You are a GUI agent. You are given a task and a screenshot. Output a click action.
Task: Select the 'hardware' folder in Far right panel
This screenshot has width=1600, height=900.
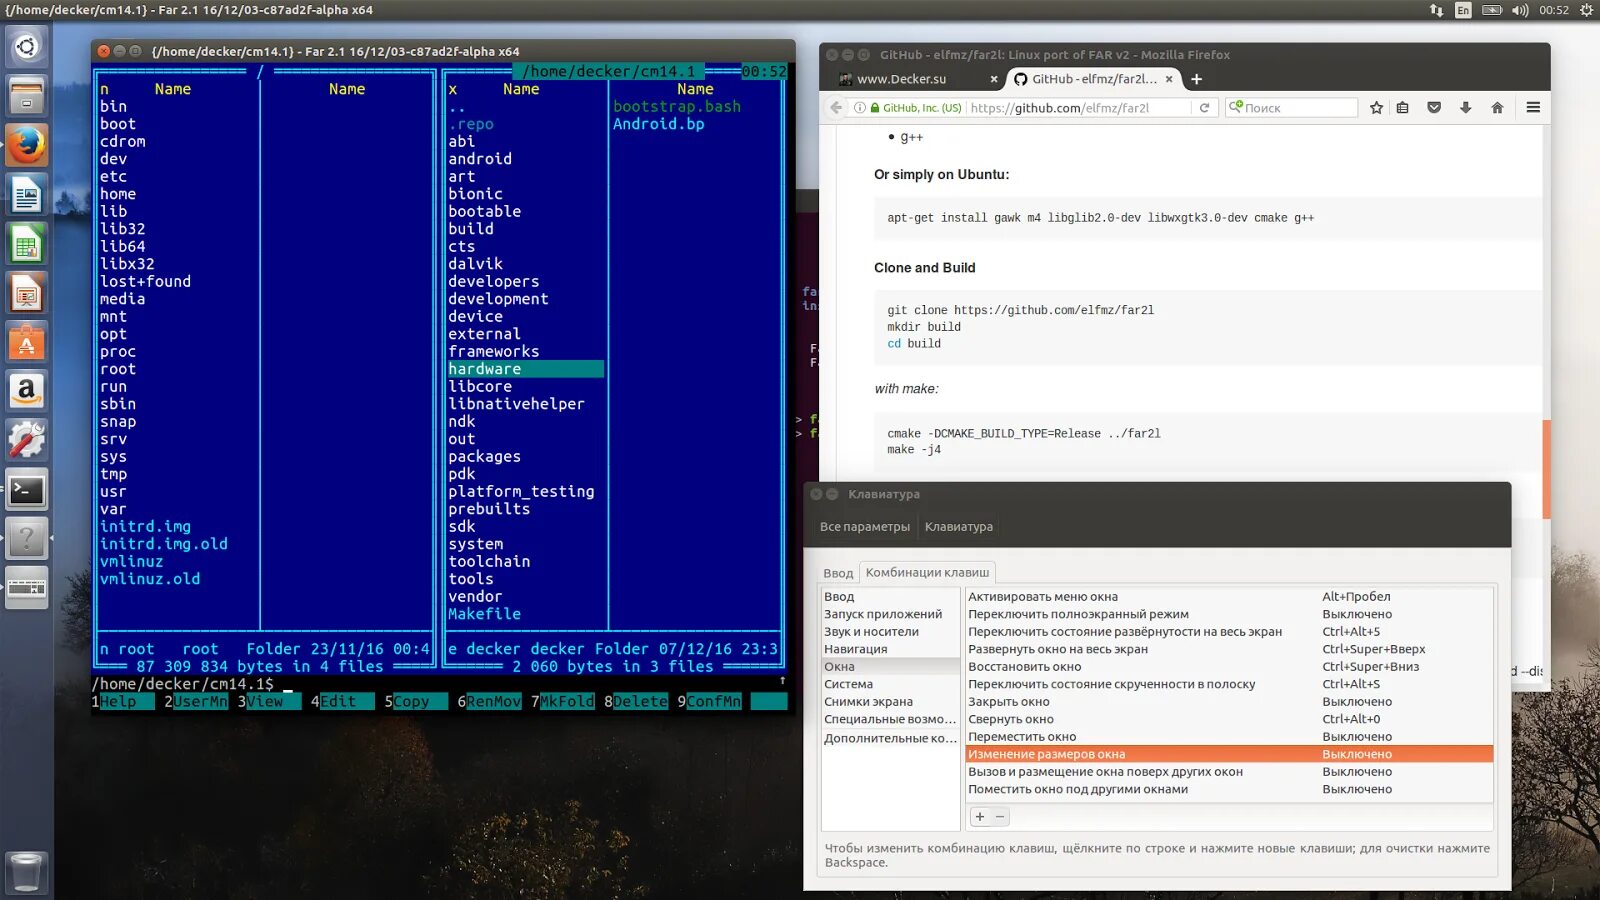pyautogui.click(x=525, y=369)
